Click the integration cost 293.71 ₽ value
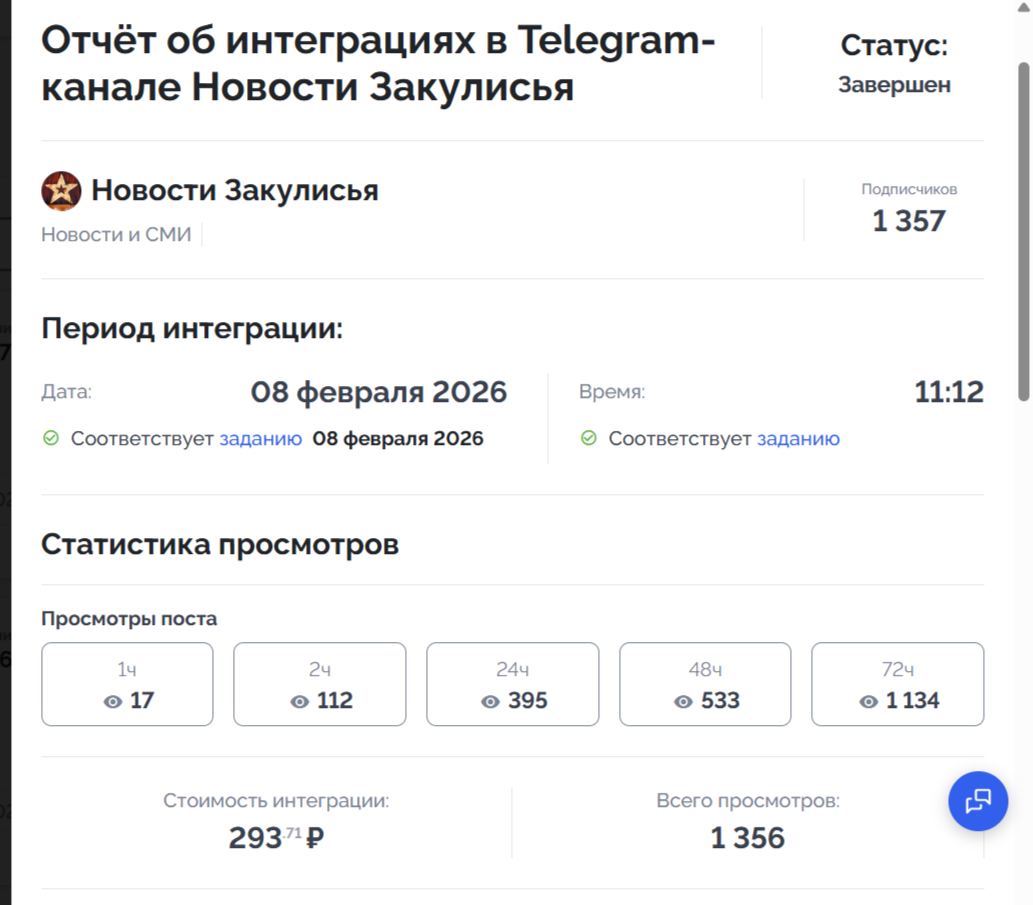 (276, 837)
